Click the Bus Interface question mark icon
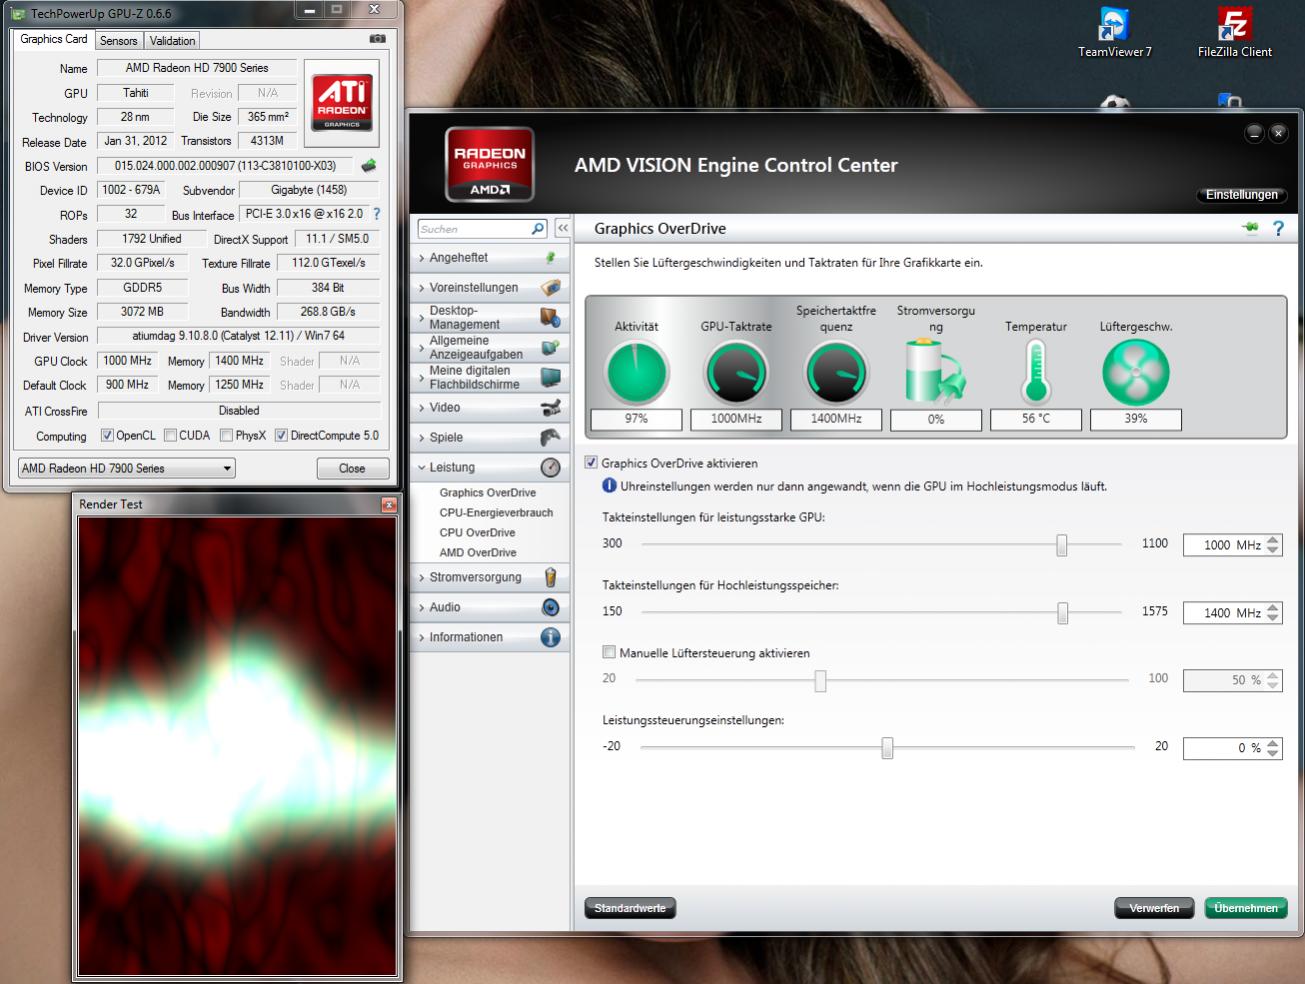The width and height of the screenshot is (1305, 984). 376,214
